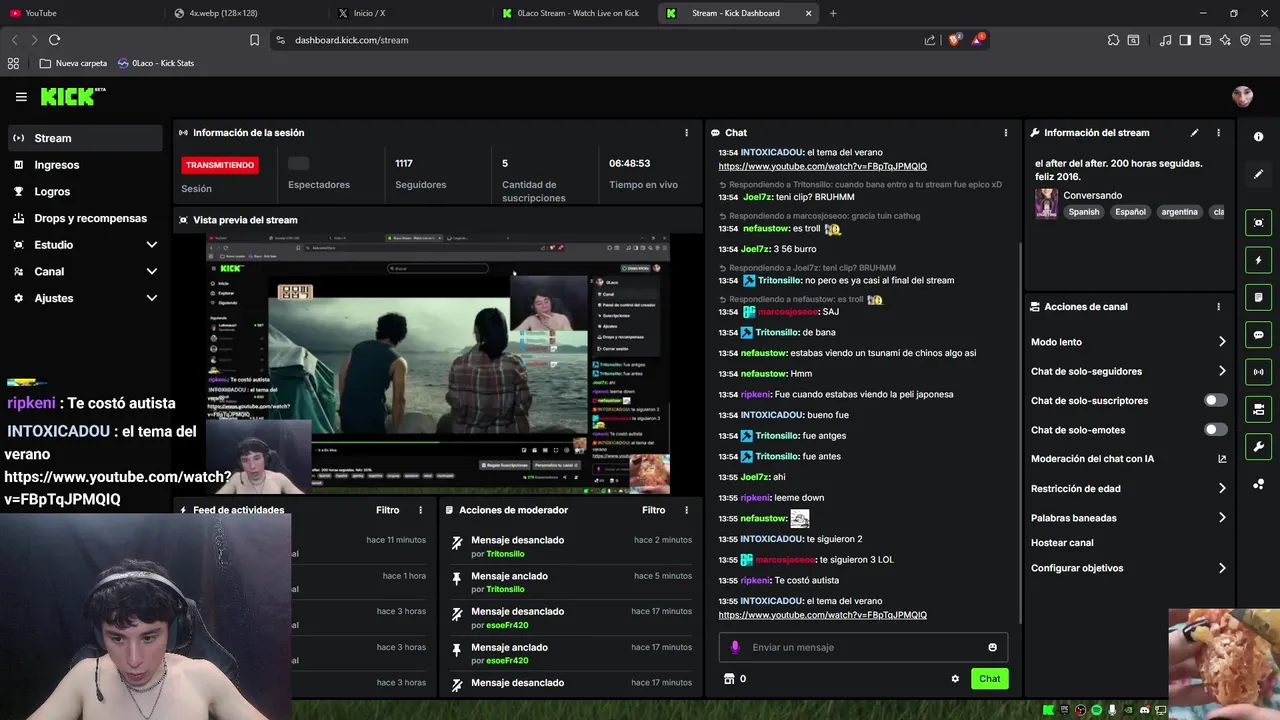The width and height of the screenshot is (1280, 720).
Task: Click the green Chat send button
Action: click(x=989, y=679)
